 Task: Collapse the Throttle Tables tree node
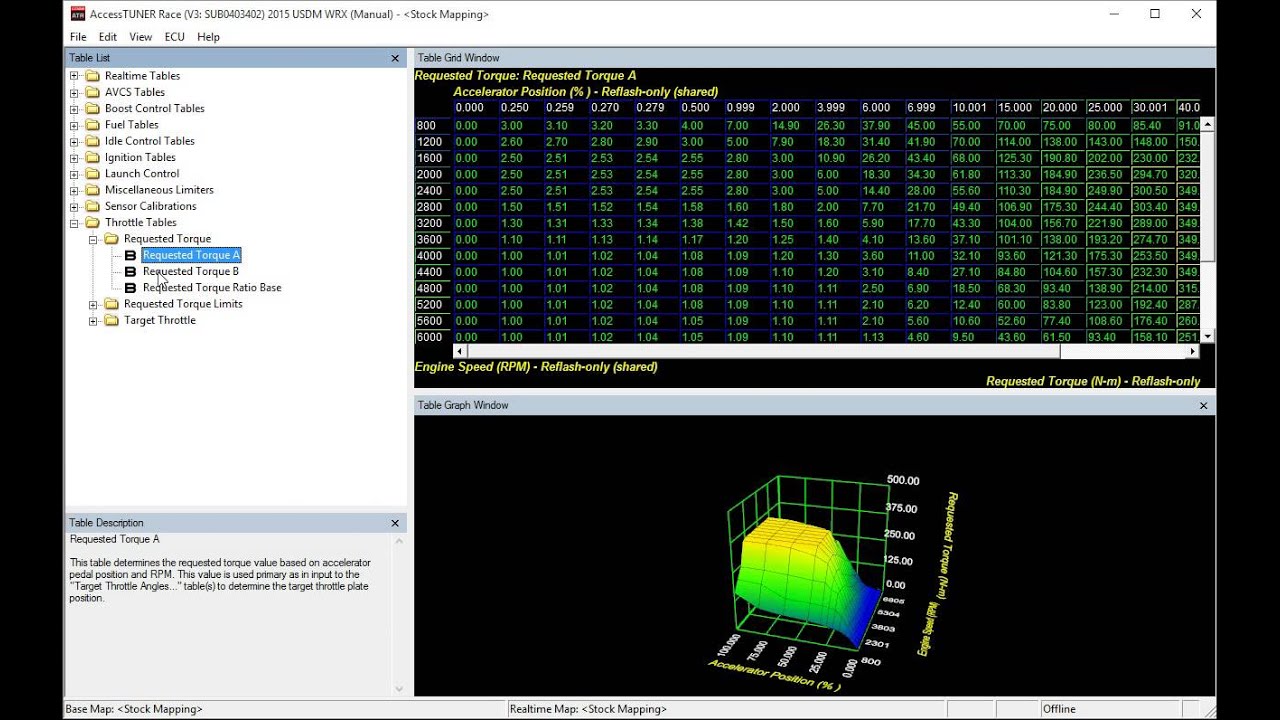[74, 222]
